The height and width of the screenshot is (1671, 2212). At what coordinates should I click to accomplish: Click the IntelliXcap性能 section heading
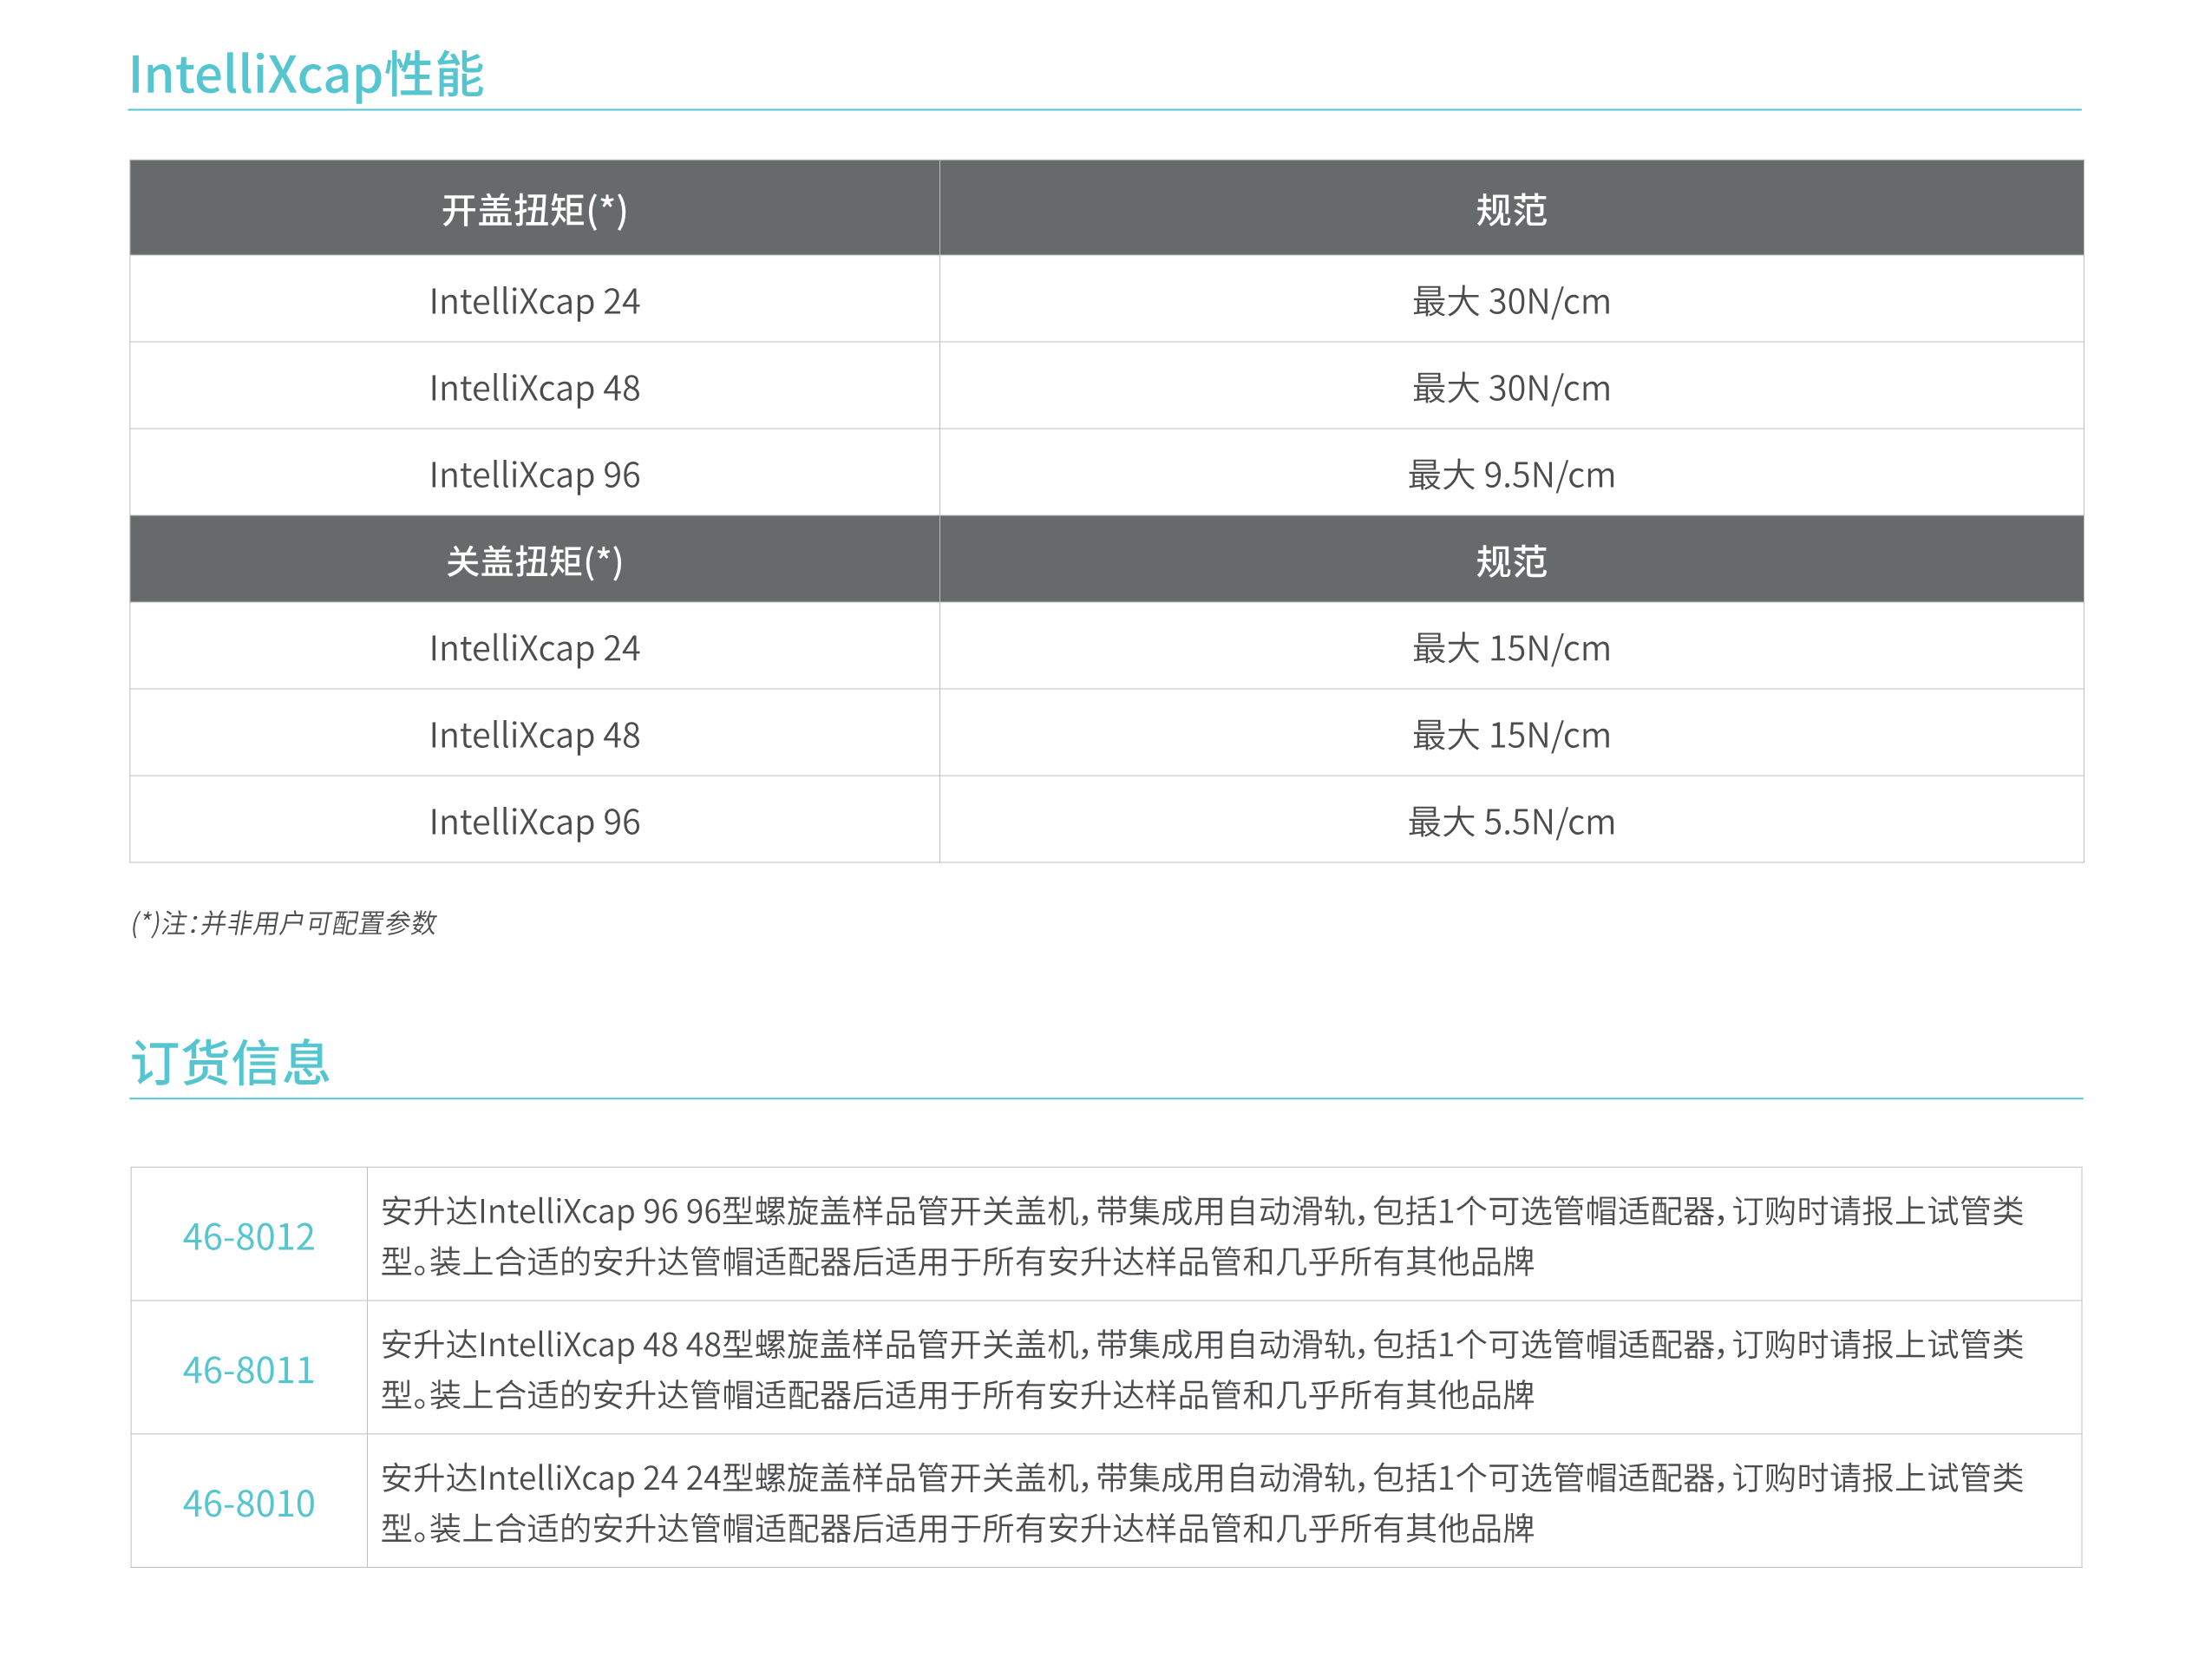pyautogui.click(x=306, y=75)
